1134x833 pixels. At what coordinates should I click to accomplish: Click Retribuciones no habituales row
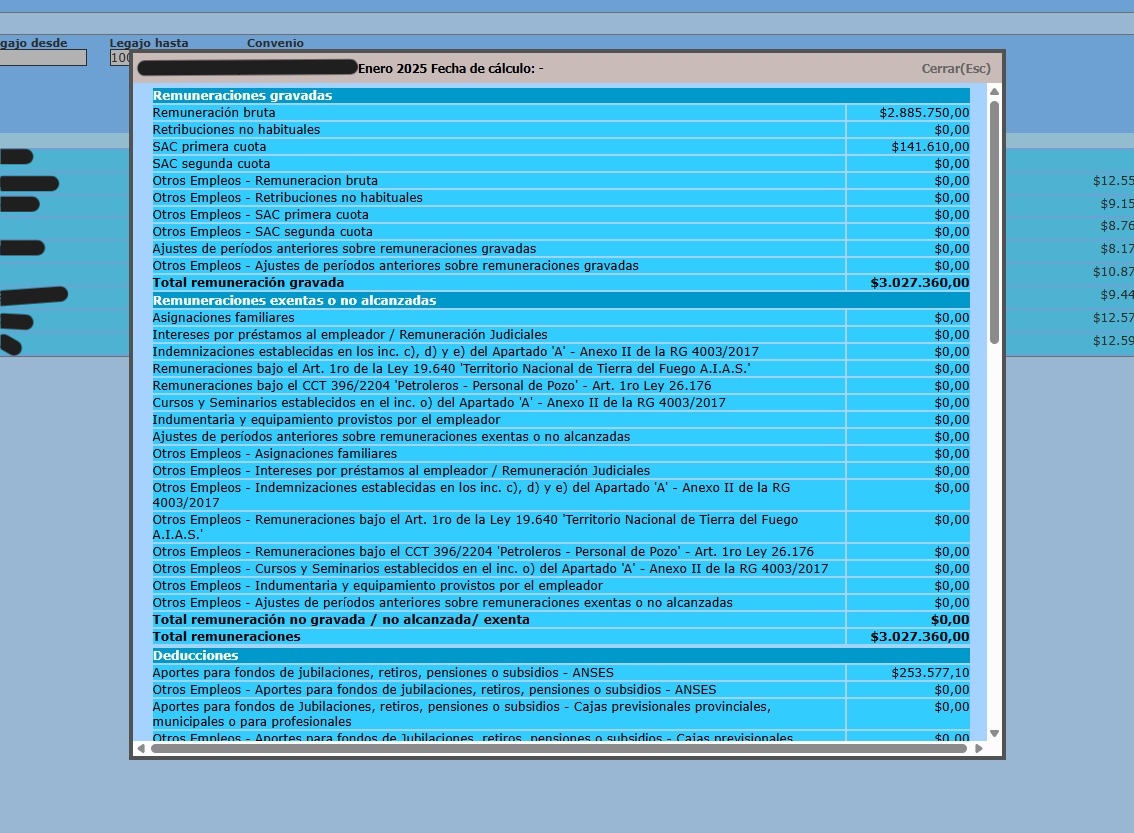tap(560, 129)
